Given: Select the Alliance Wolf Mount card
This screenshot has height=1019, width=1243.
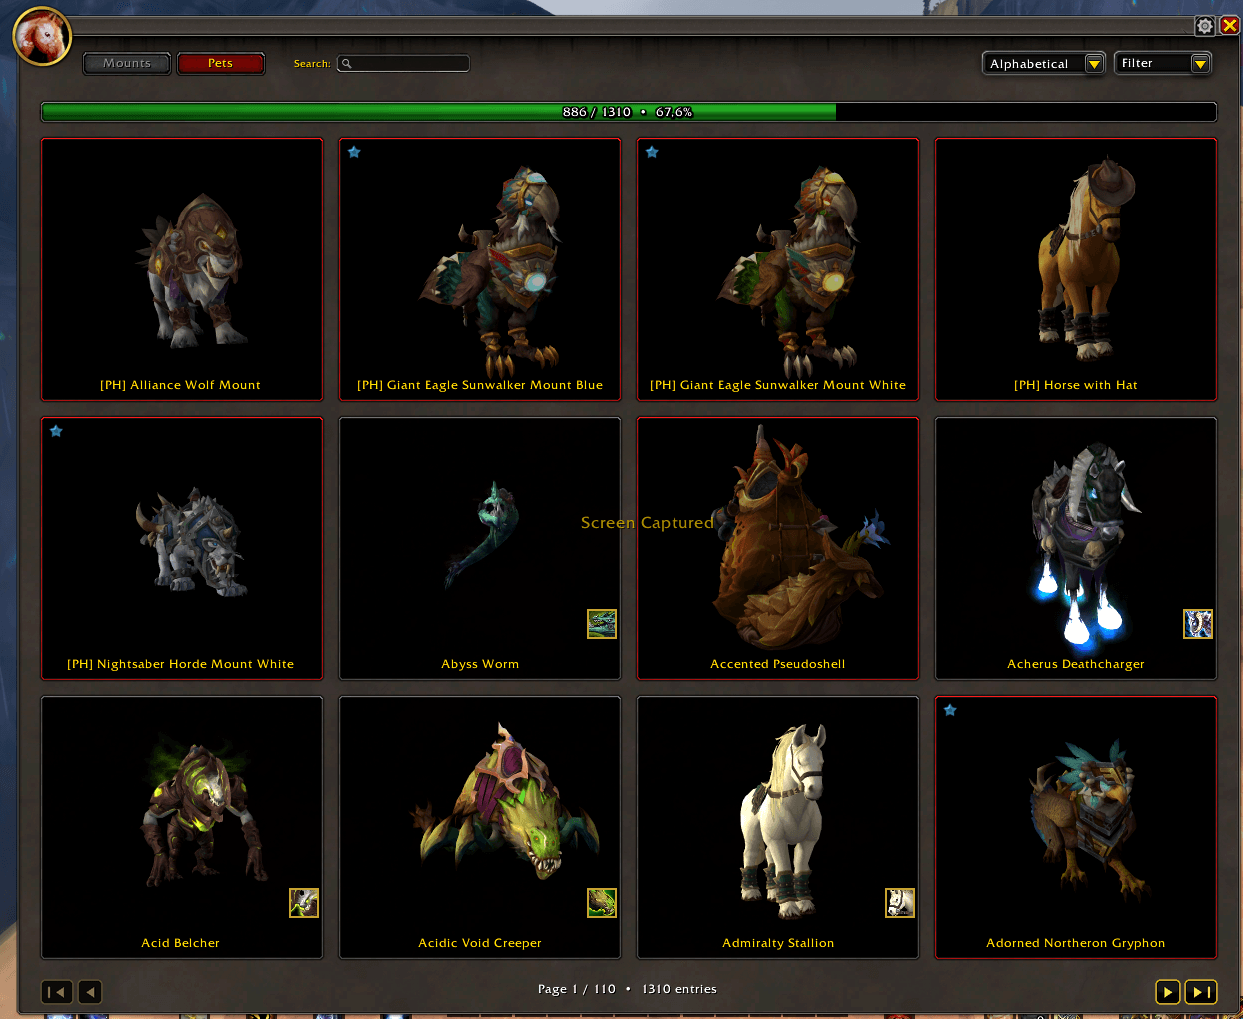Looking at the screenshot, I should (x=182, y=269).
